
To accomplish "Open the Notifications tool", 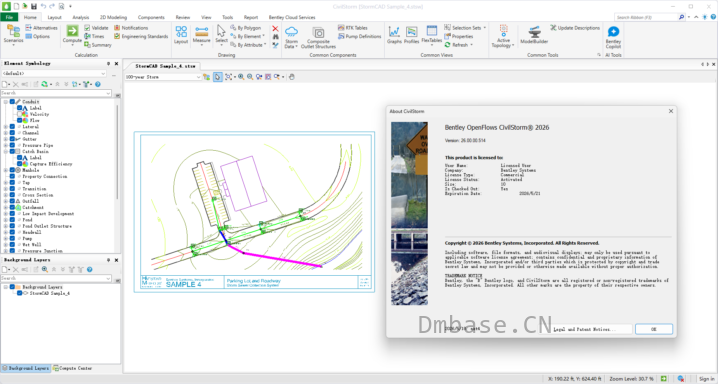I will (131, 28).
